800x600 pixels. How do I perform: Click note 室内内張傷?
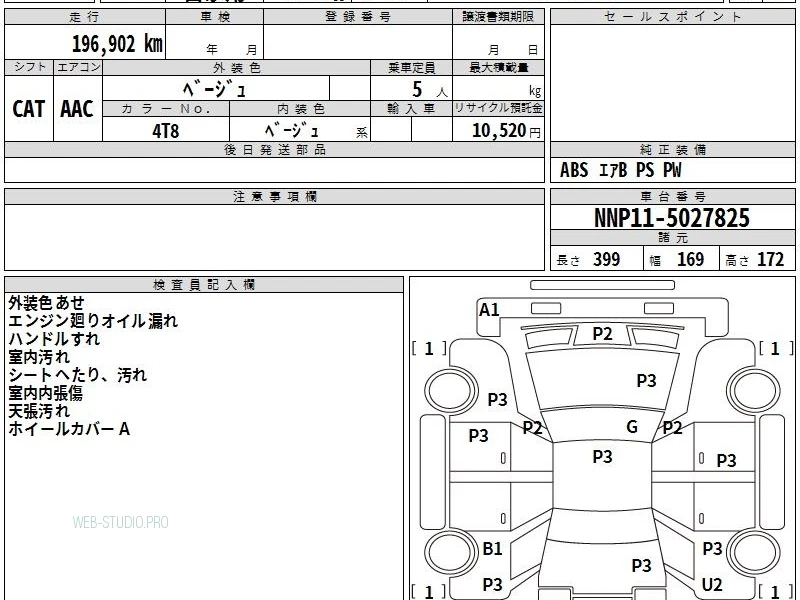click(45, 392)
